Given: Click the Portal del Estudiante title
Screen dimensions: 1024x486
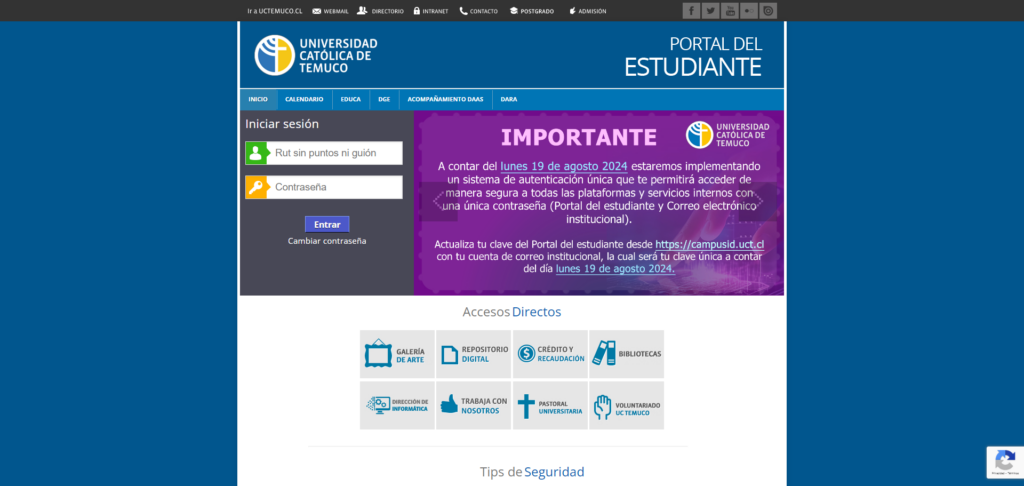Looking at the screenshot, I should tap(693, 56).
